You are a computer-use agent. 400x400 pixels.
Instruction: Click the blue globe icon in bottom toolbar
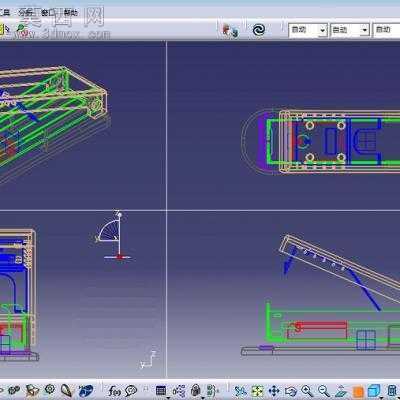[86, 391]
